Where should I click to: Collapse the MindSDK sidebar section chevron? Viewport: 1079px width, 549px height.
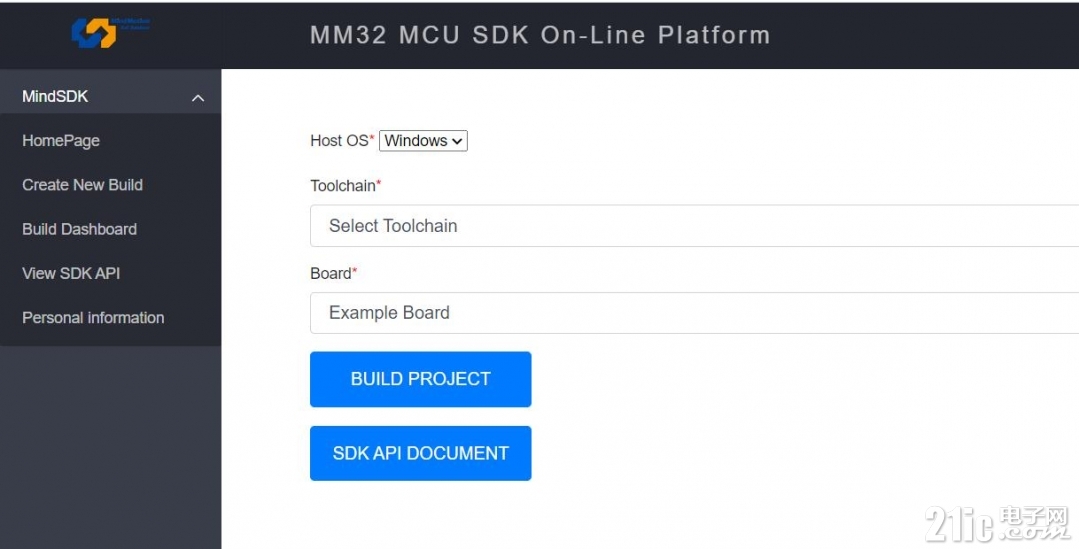pos(197,98)
